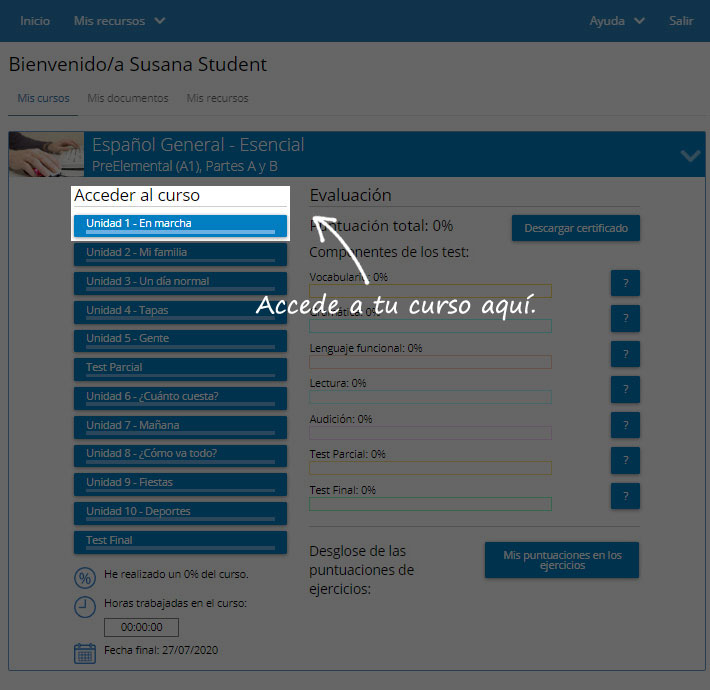Click the hours worked time field

click(141, 628)
